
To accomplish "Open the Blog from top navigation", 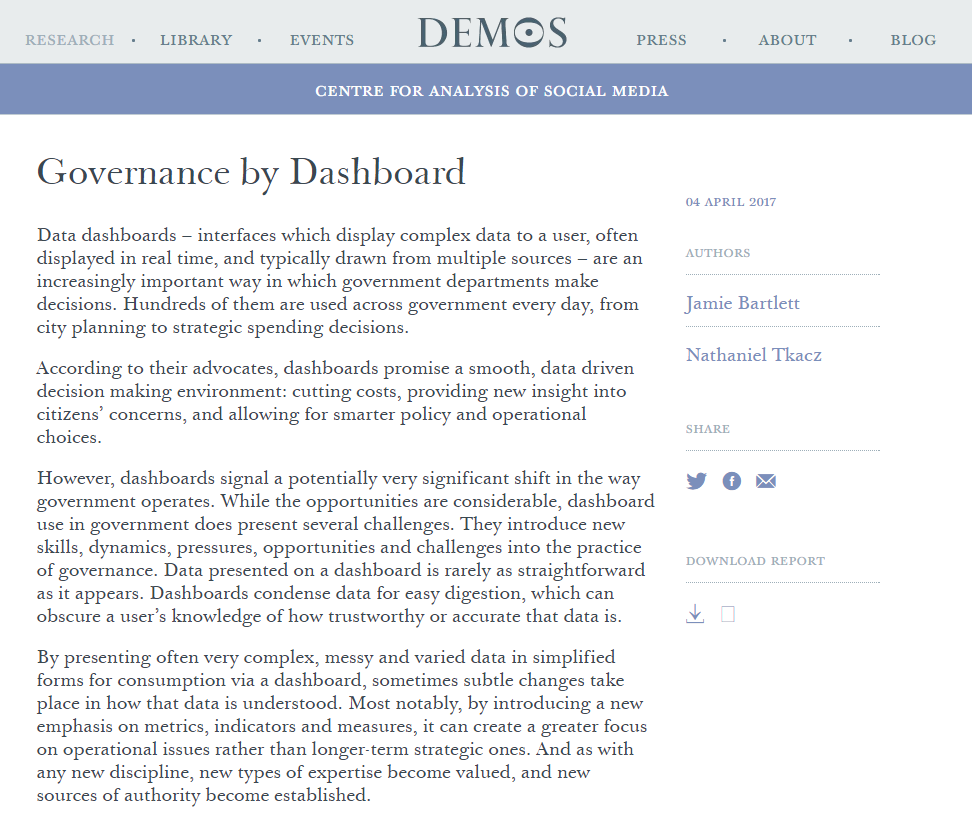I will coord(913,40).
